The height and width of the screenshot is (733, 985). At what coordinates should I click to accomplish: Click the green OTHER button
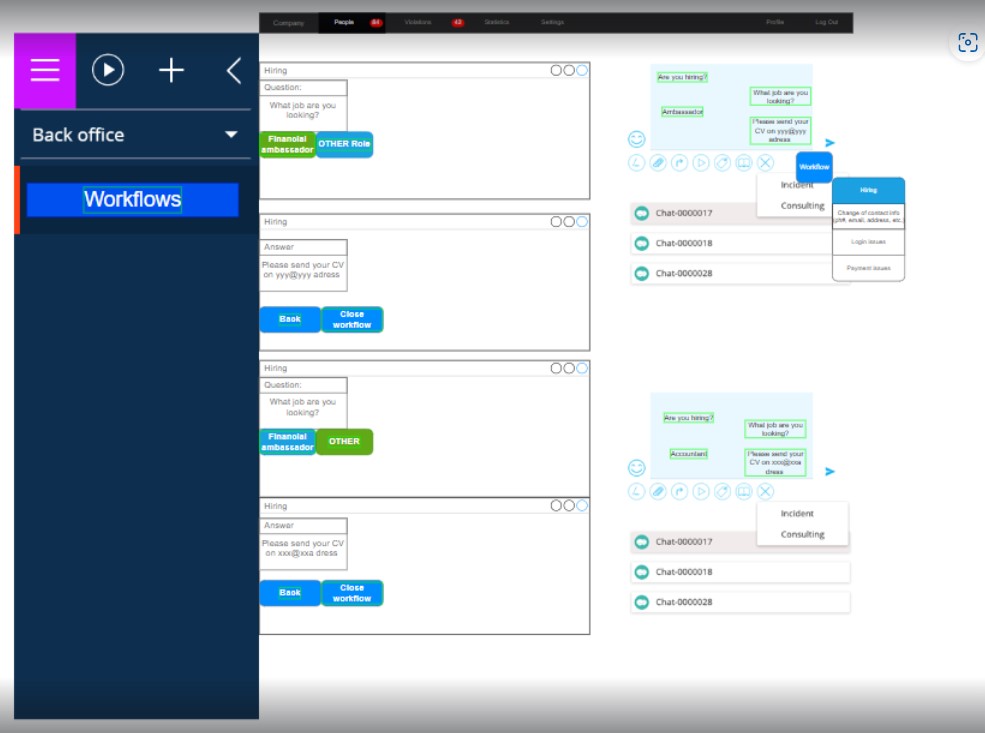point(344,442)
